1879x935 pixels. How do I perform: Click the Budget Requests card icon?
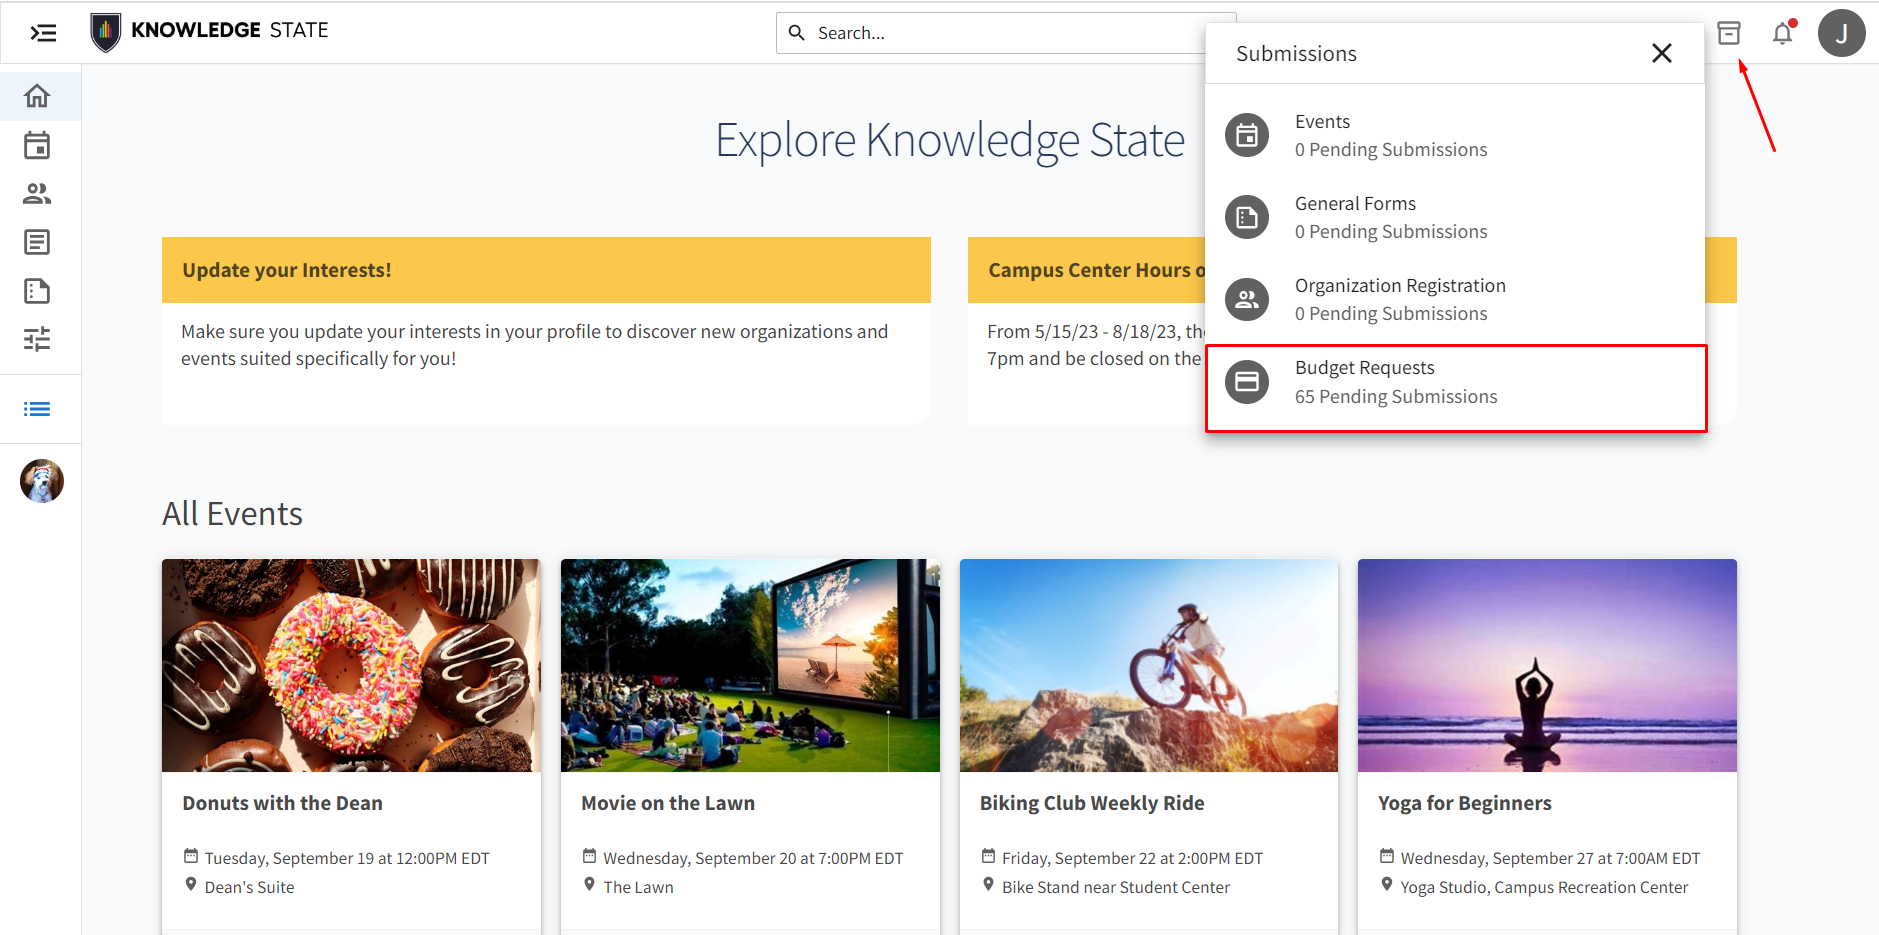pos(1247,382)
